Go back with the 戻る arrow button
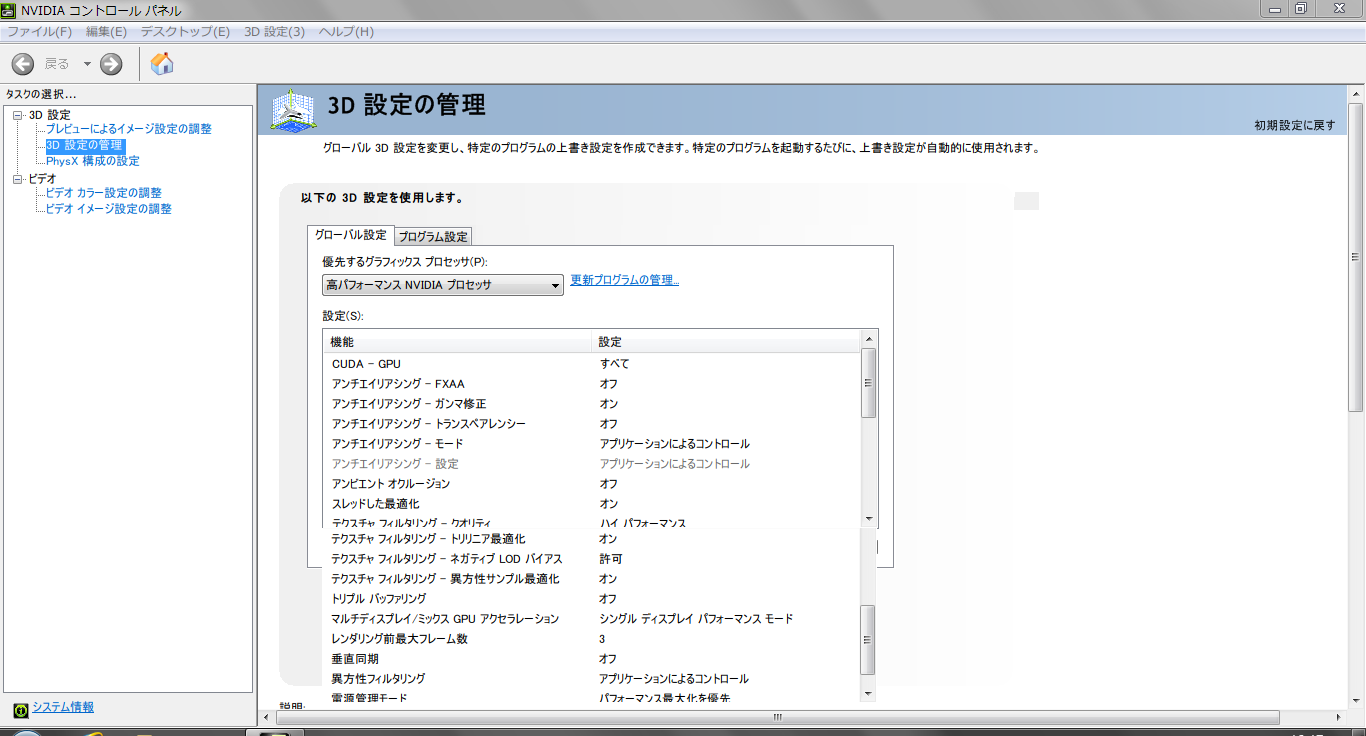The width and height of the screenshot is (1366, 736). [x=23, y=64]
